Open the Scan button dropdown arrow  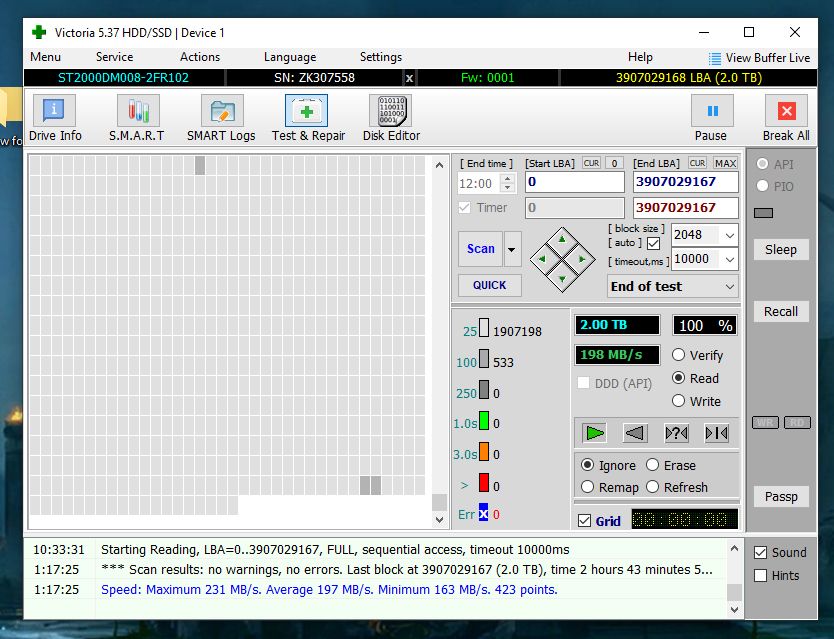coord(512,249)
